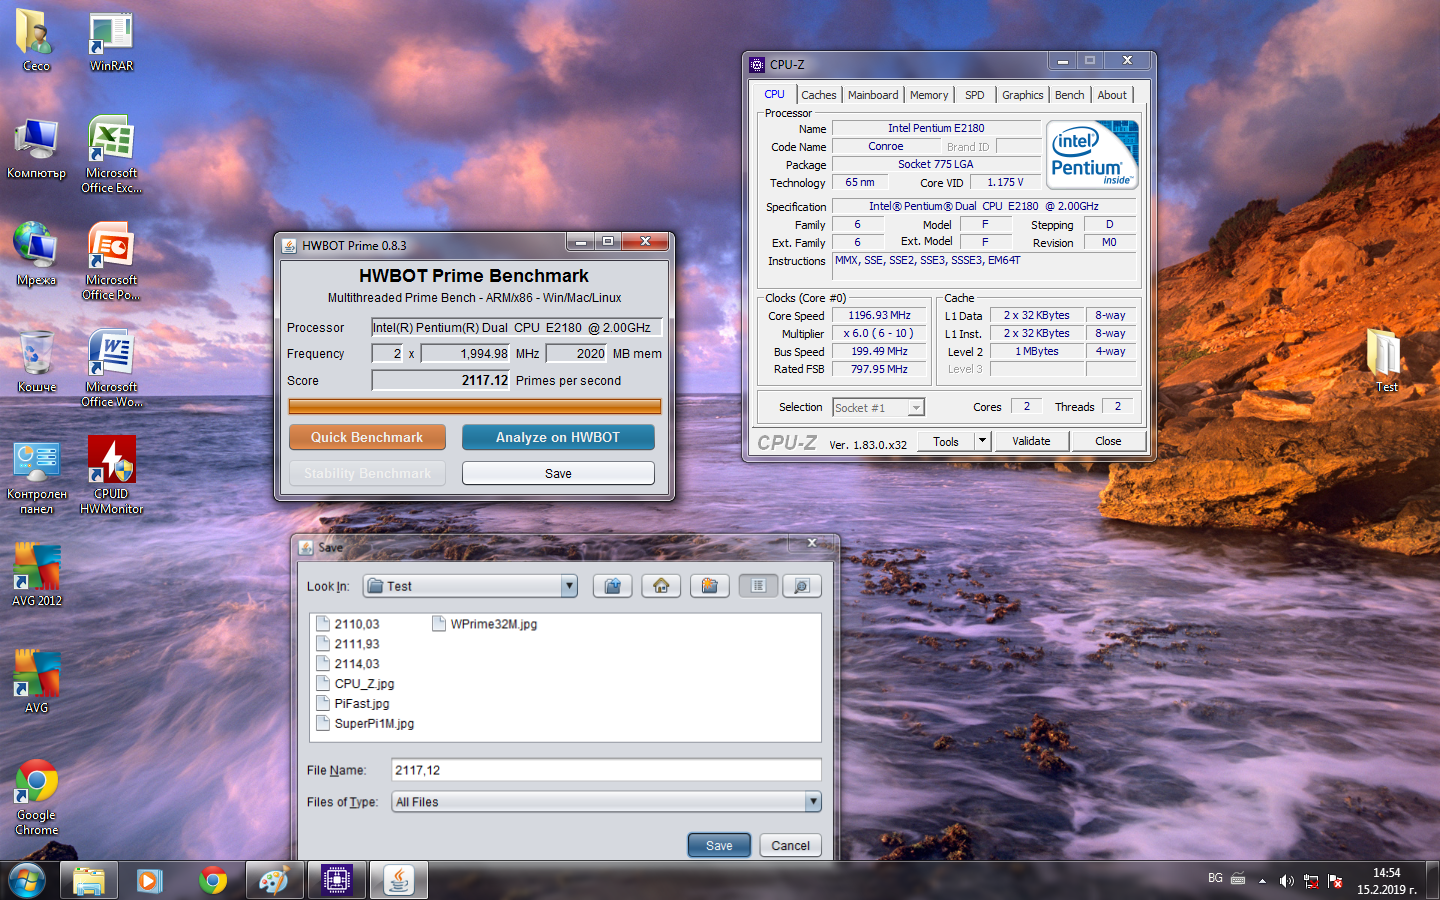Image resolution: width=1440 pixels, height=900 pixels.
Task: Open the media player taskbar icon
Action: 150,881
